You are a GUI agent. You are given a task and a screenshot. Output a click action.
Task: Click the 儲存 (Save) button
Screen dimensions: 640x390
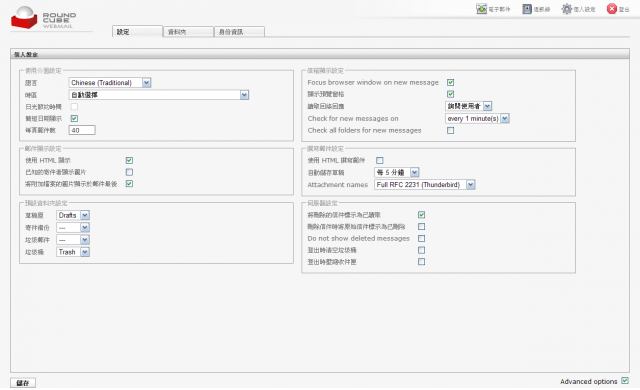[x=23, y=383]
